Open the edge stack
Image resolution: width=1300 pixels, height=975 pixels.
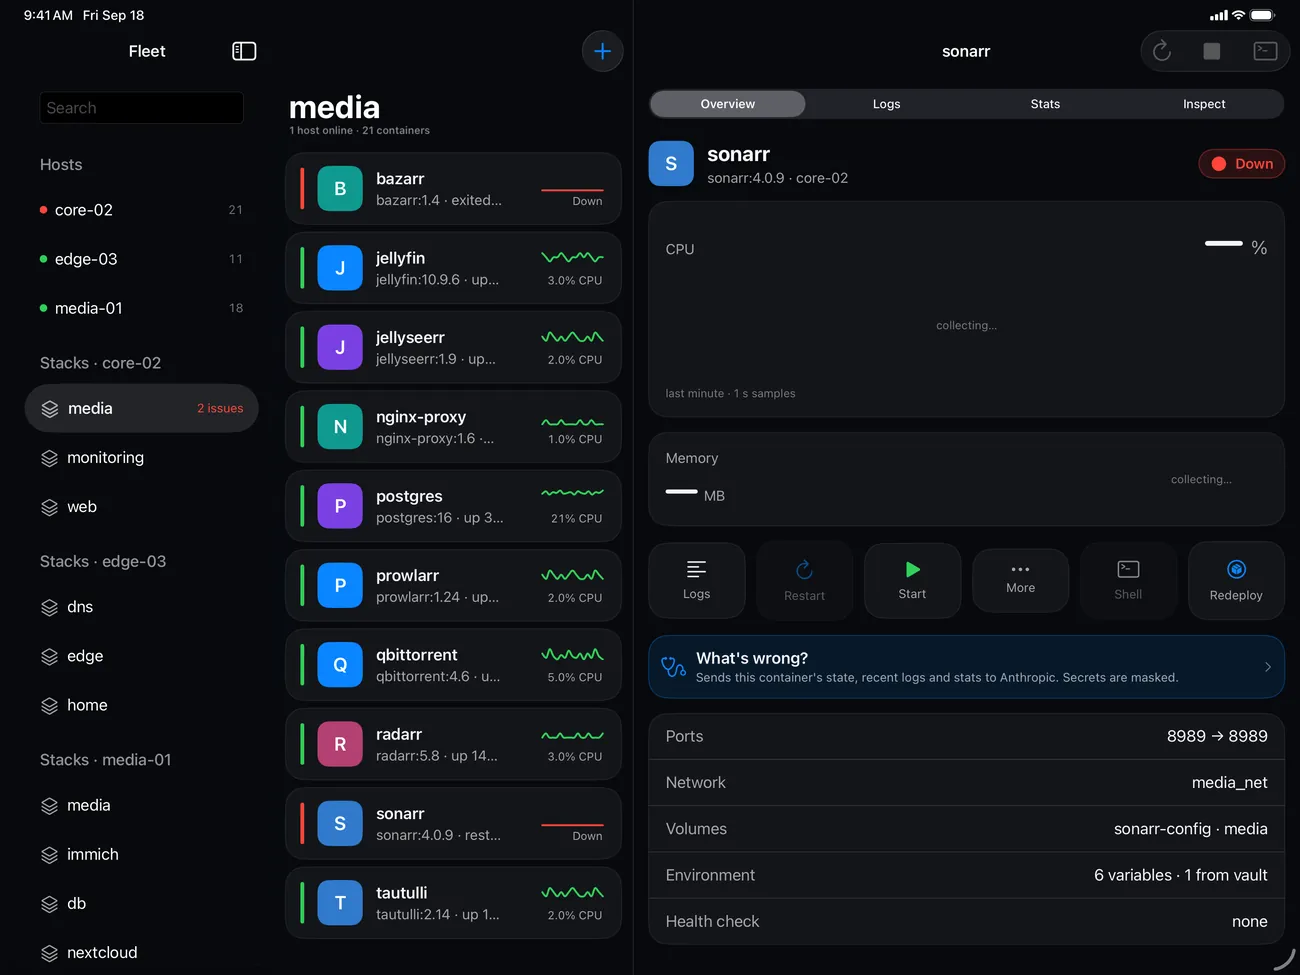pos(141,656)
